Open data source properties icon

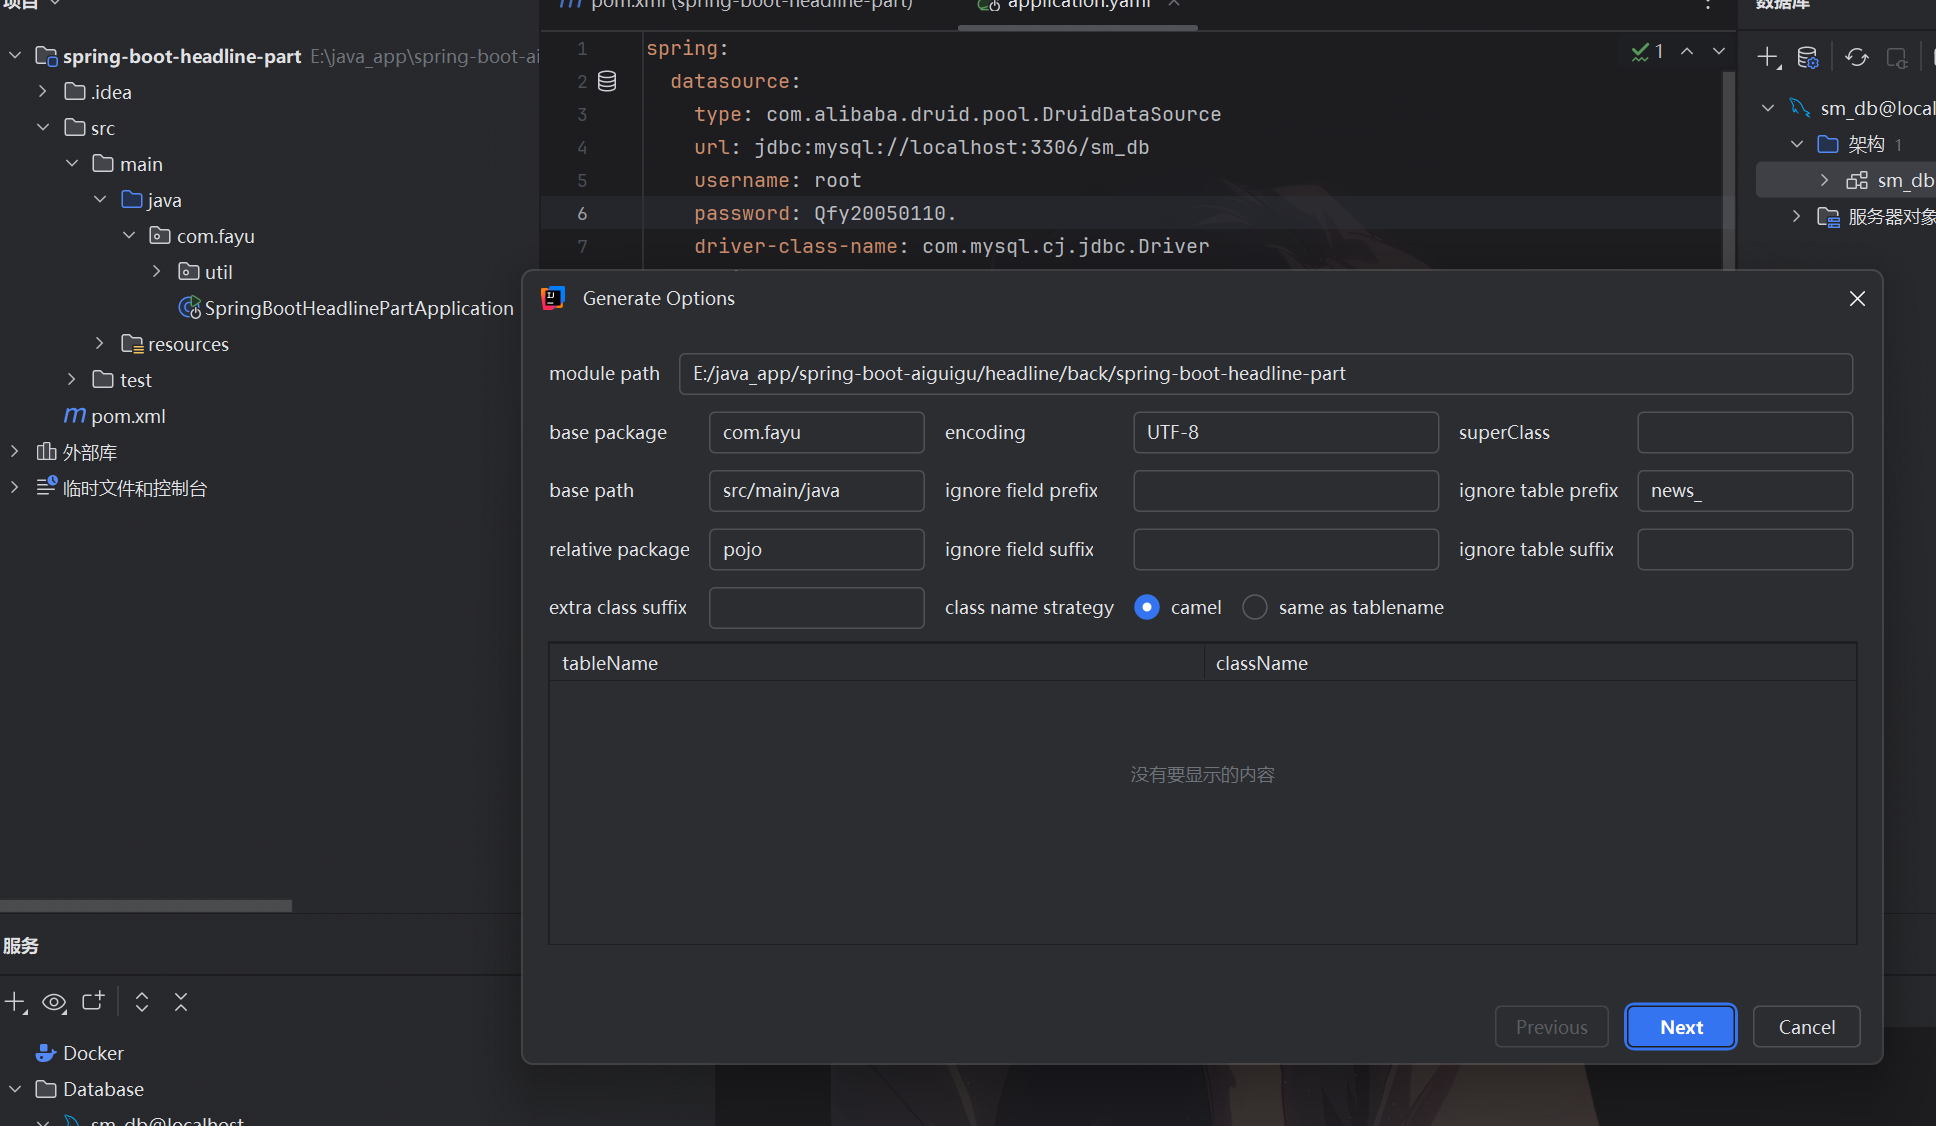(x=1807, y=57)
